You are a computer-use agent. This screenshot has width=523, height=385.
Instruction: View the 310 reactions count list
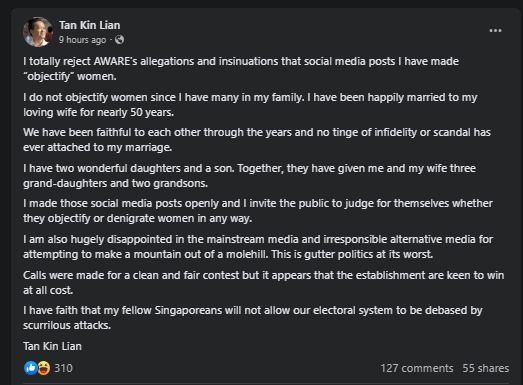point(63,368)
